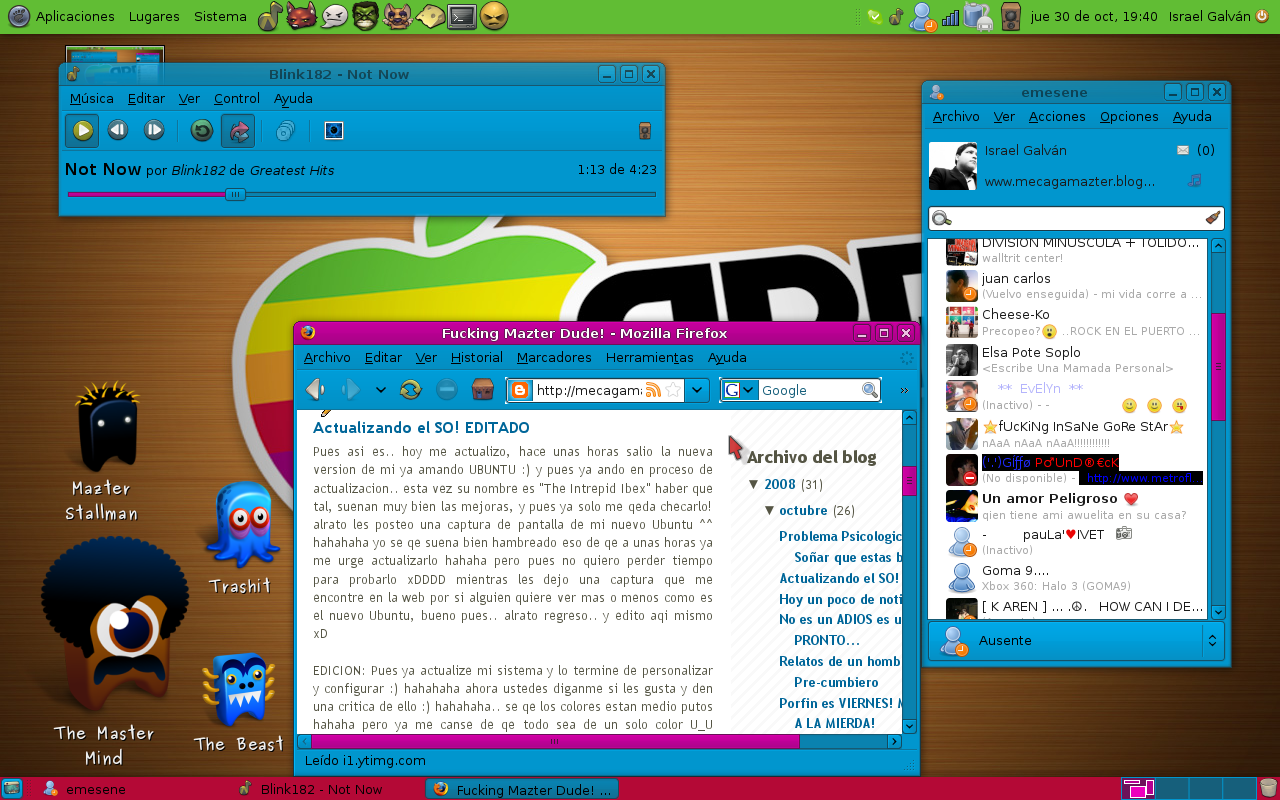The height and width of the screenshot is (800, 1280).
Task: Click the Firefox stop button
Action: click(447, 389)
